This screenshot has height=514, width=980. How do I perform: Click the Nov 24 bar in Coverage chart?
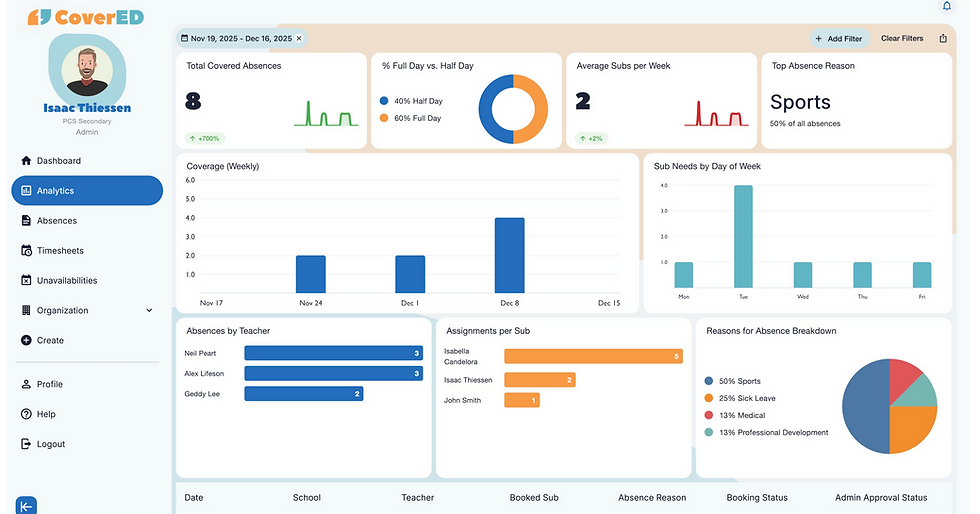(311, 274)
